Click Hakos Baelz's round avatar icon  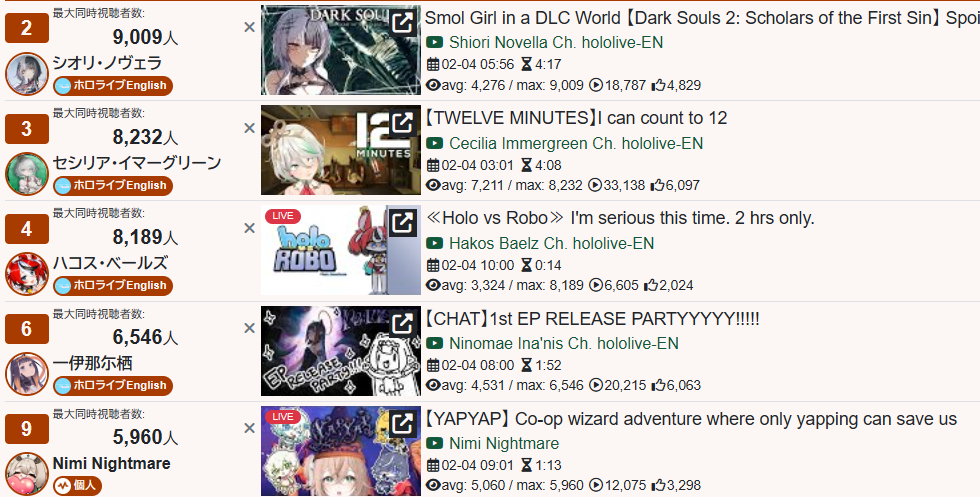pyautogui.click(x=27, y=274)
